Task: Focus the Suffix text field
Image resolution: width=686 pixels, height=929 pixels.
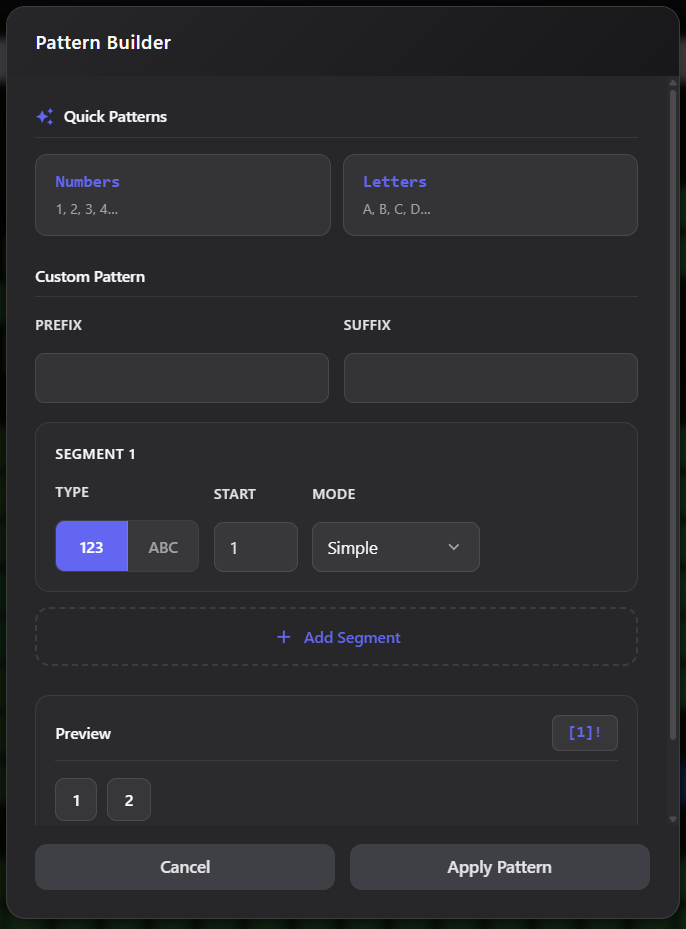Action: point(490,378)
